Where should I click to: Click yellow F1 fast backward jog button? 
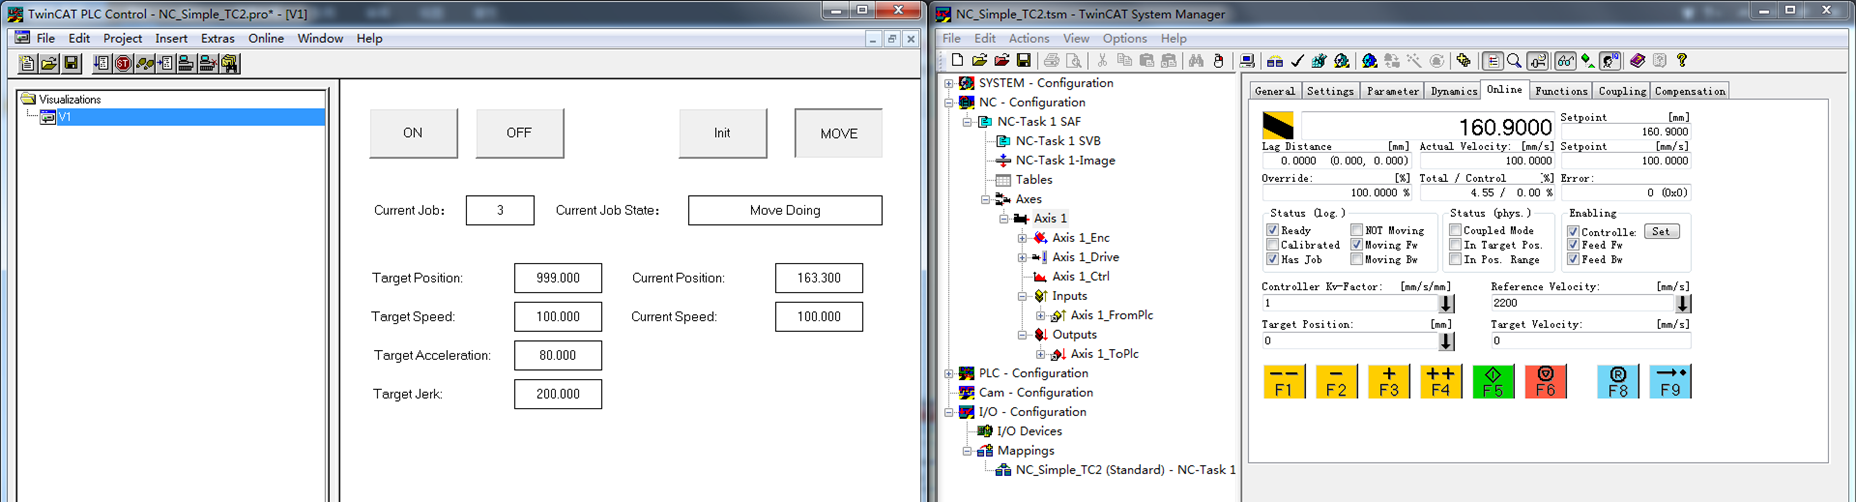[x=1284, y=381]
